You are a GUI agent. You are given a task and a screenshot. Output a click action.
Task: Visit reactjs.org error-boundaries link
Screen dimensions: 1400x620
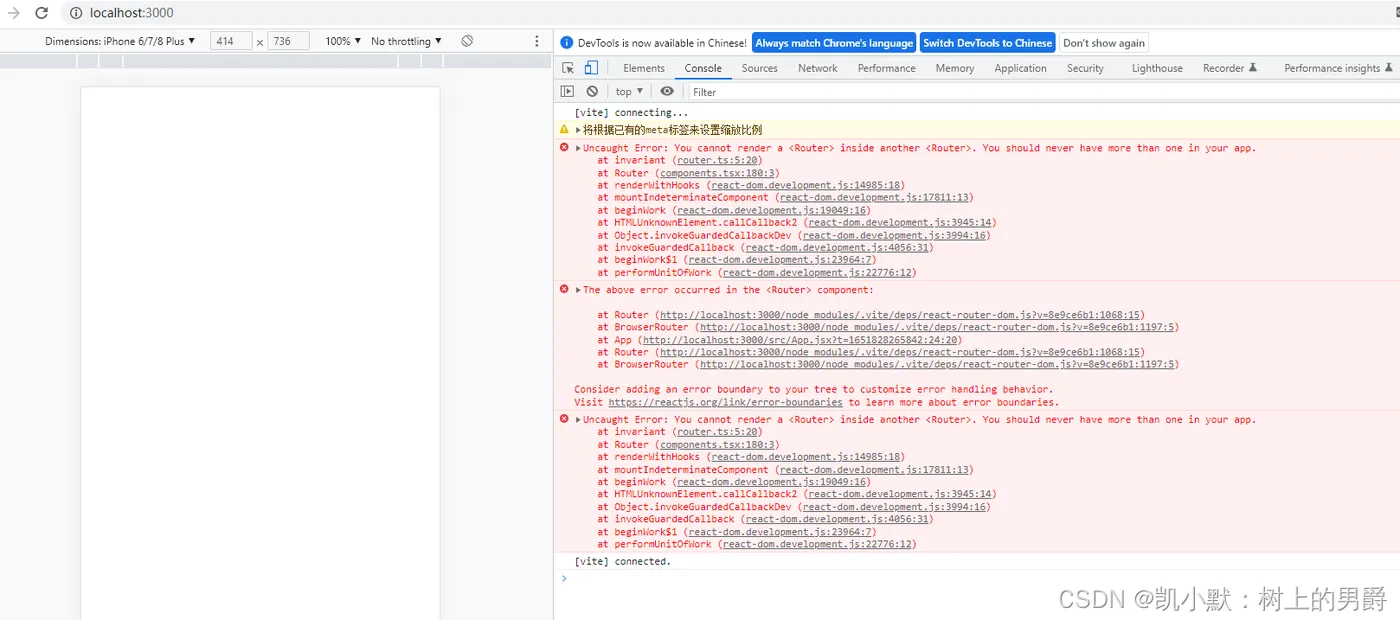click(x=725, y=402)
